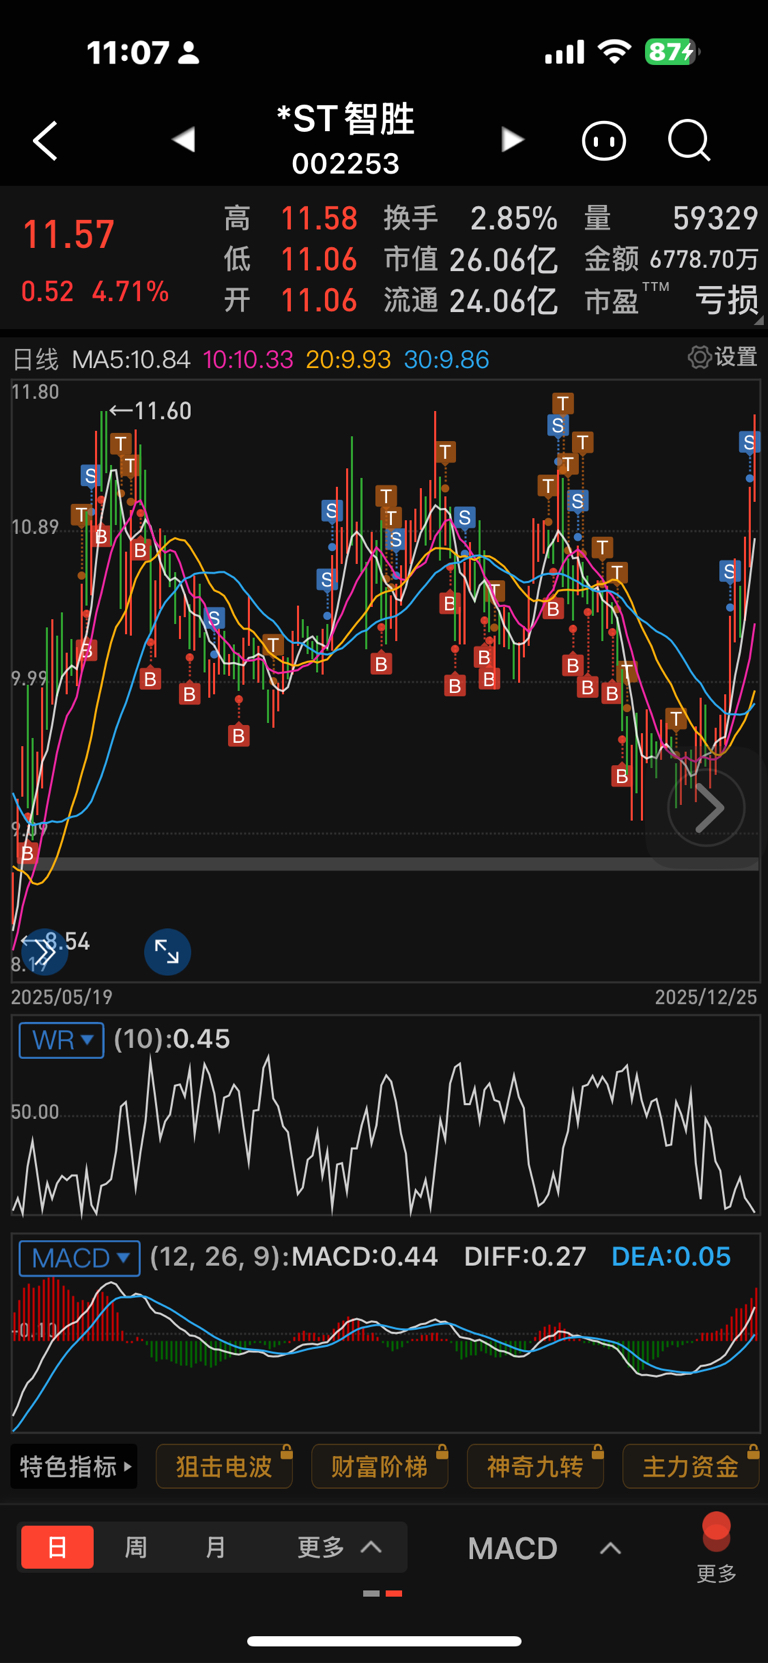Tap the B marker at chart's bottom left
The image size is (768, 1663).
[27, 853]
